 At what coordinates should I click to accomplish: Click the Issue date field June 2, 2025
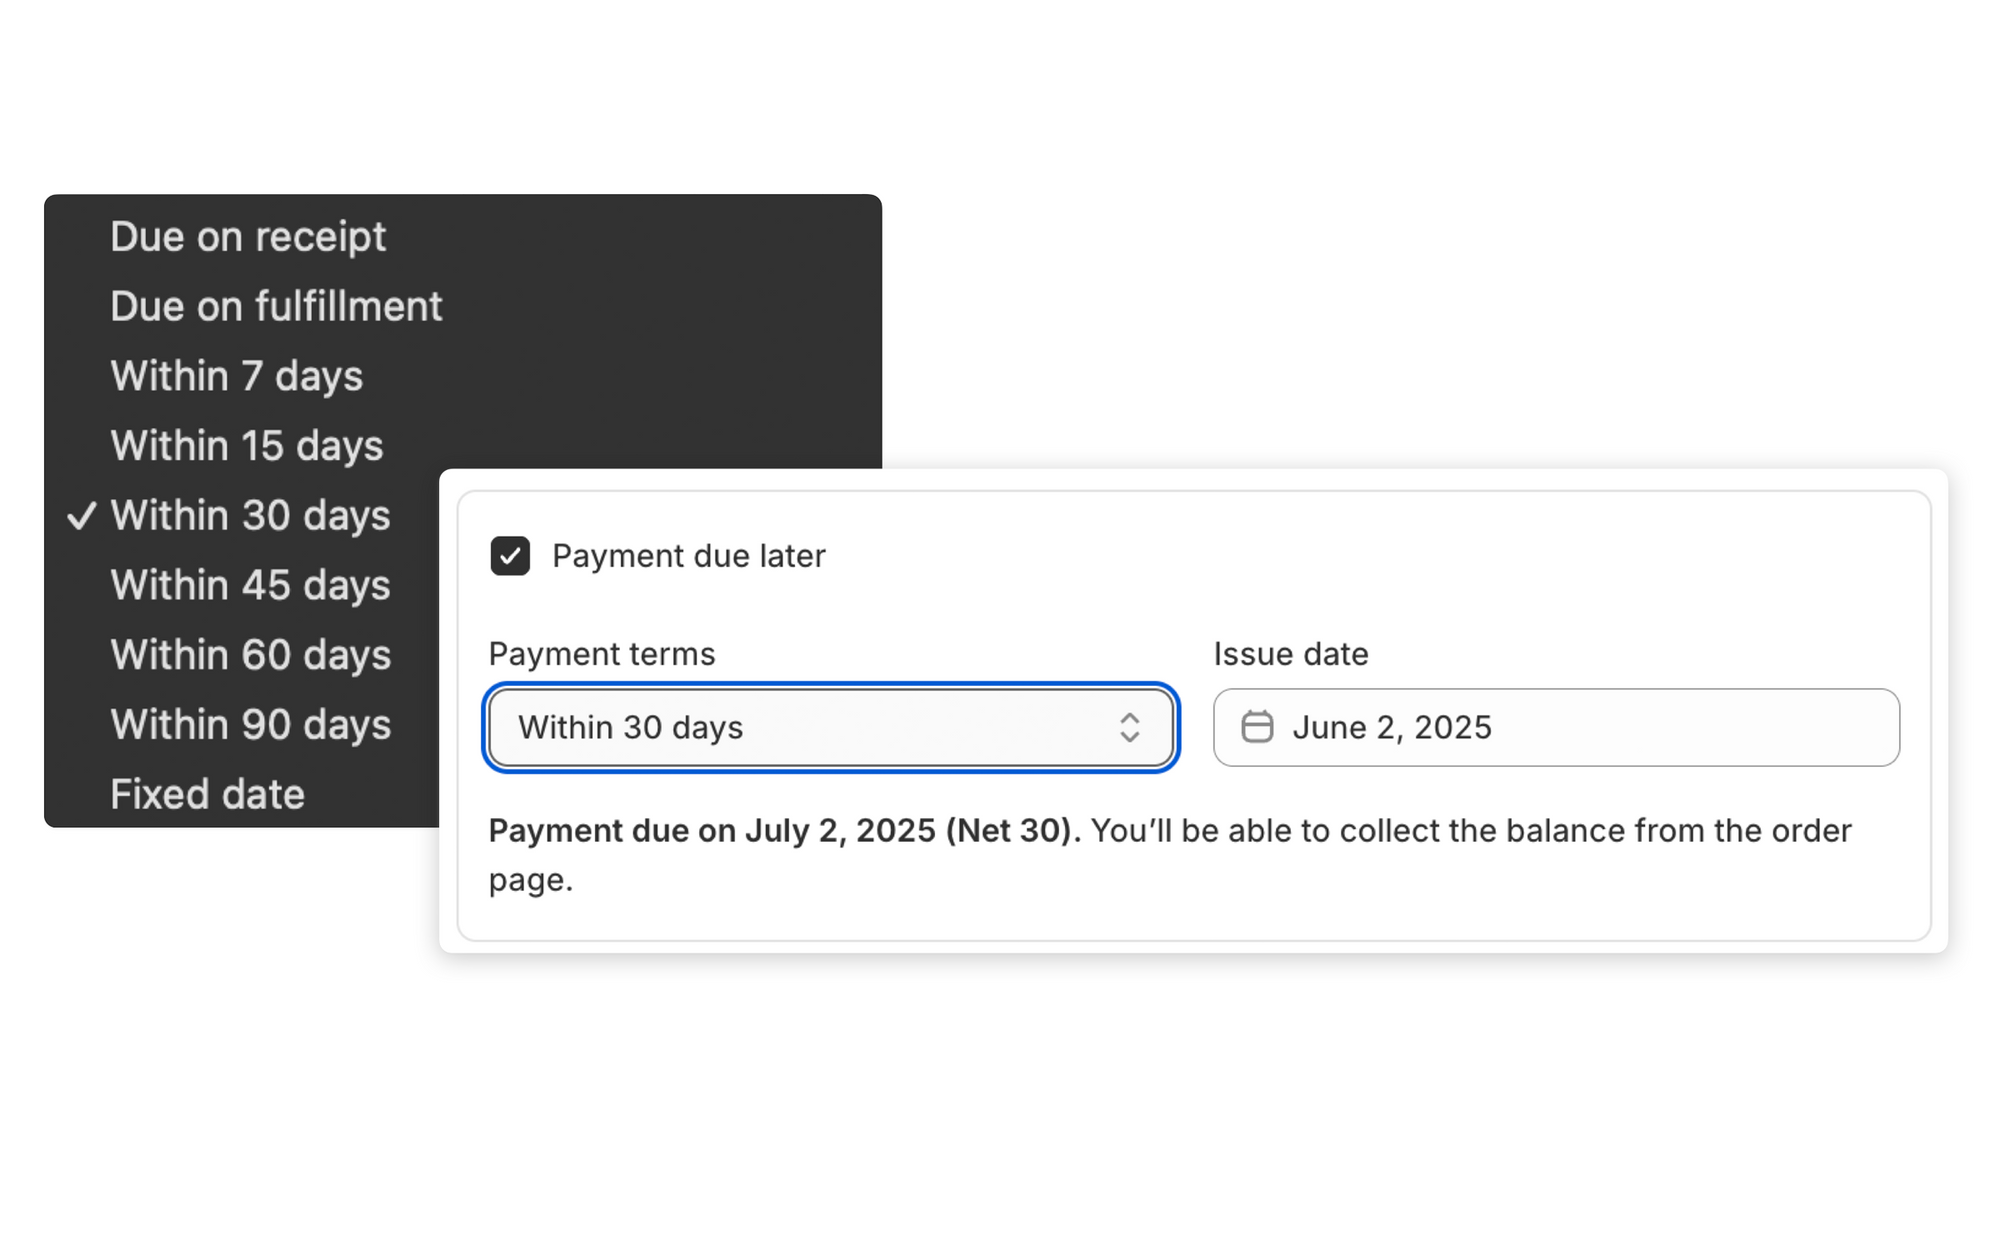[x=1555, y=727]
